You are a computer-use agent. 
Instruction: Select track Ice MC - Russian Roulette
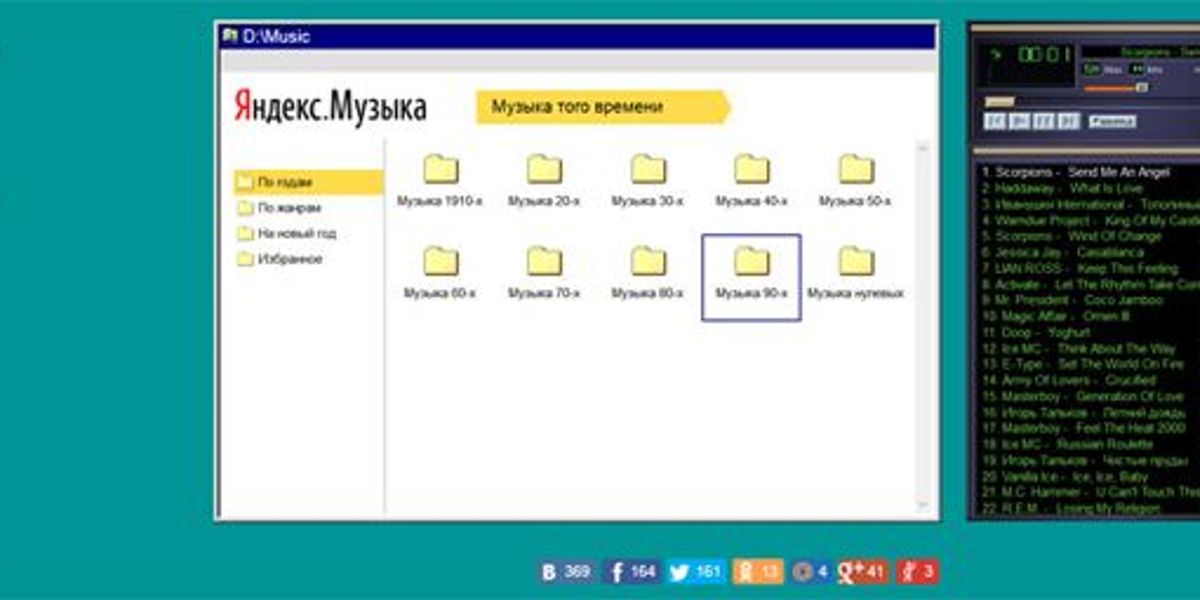(x=1067, y=444)
